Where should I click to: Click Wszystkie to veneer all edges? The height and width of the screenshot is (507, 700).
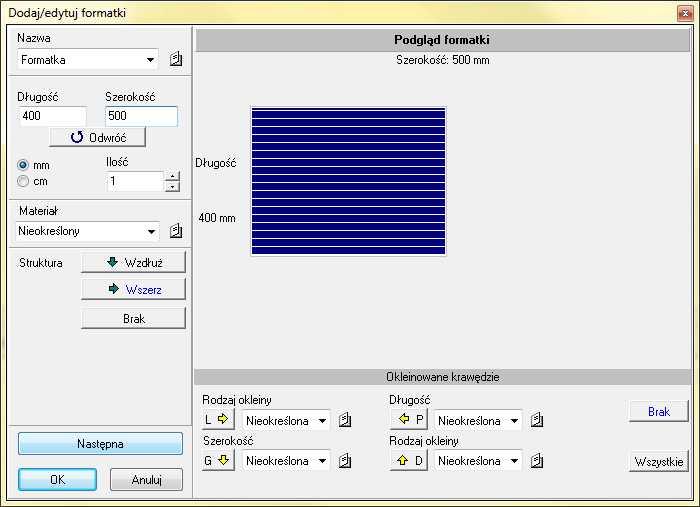(x=659, y=461)
